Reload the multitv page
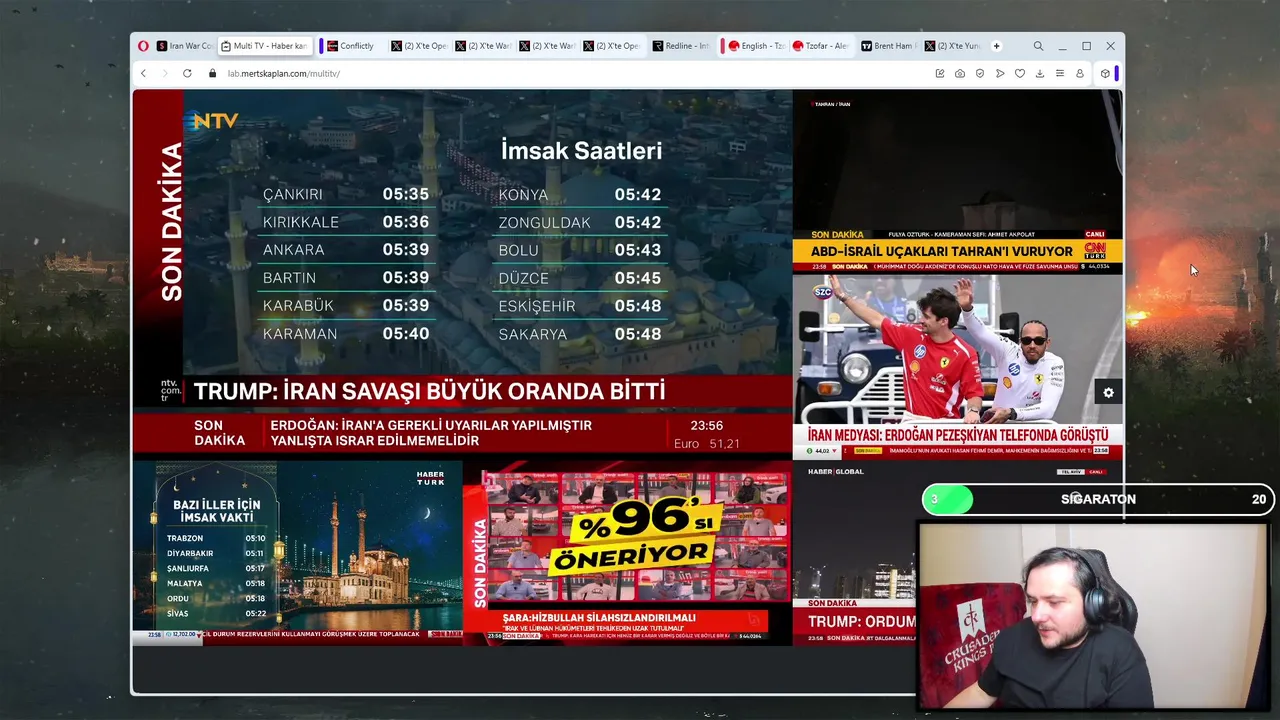This screenshot has height=720, width=1280. 187,73
